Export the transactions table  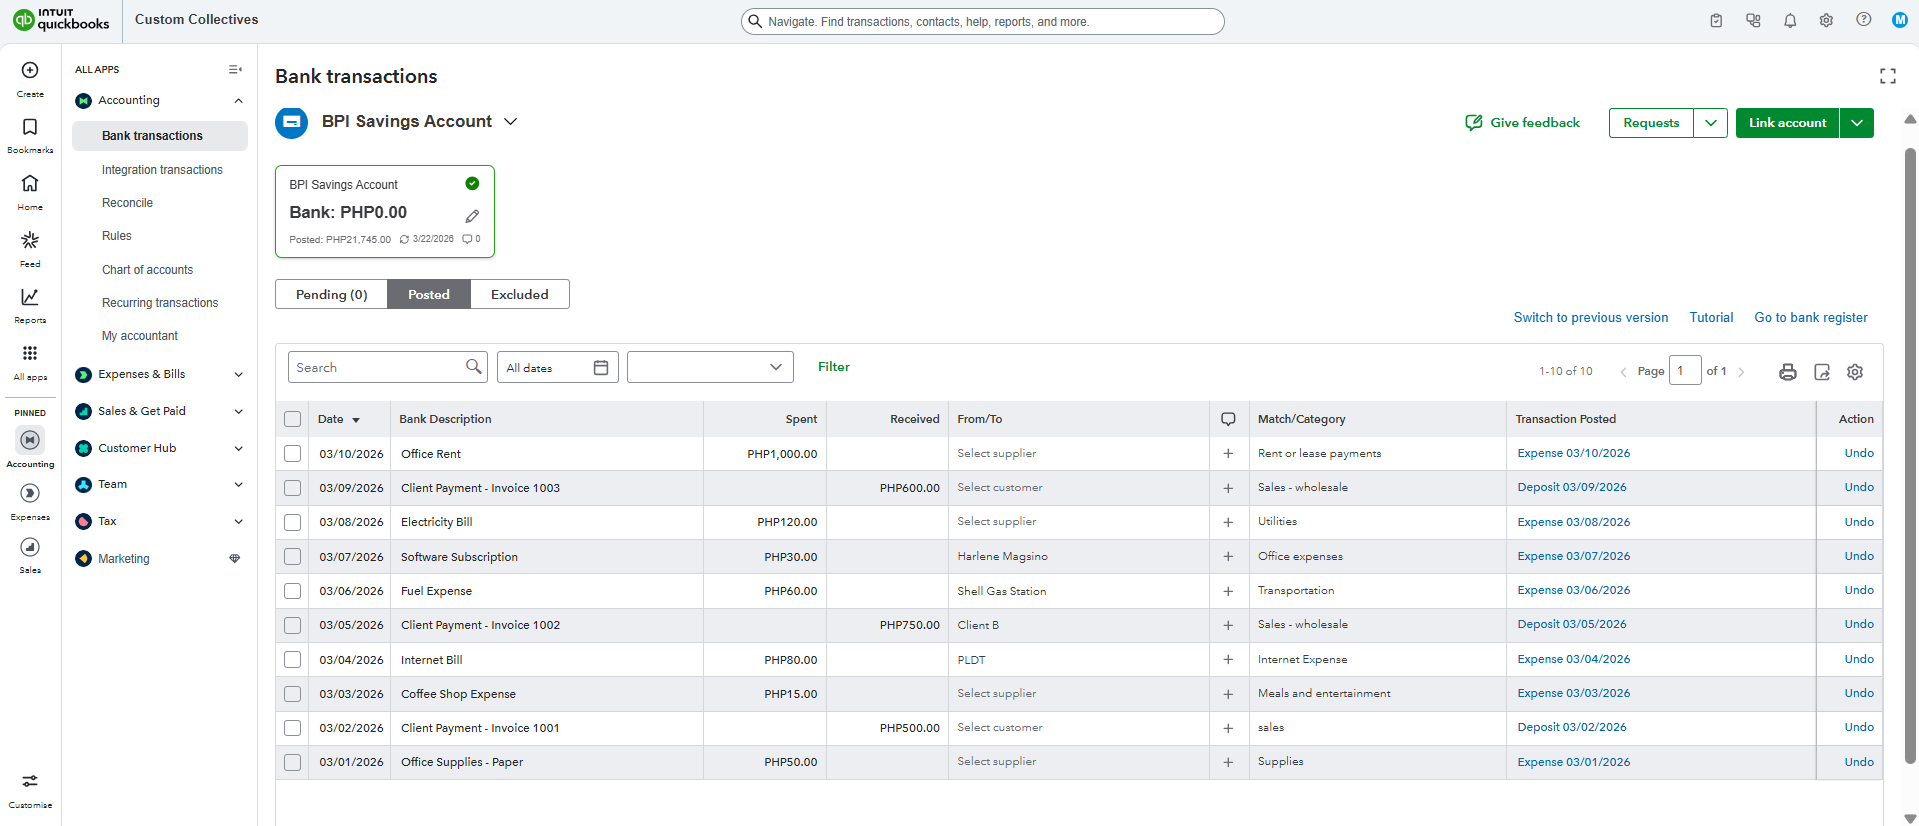[1822, 372]
